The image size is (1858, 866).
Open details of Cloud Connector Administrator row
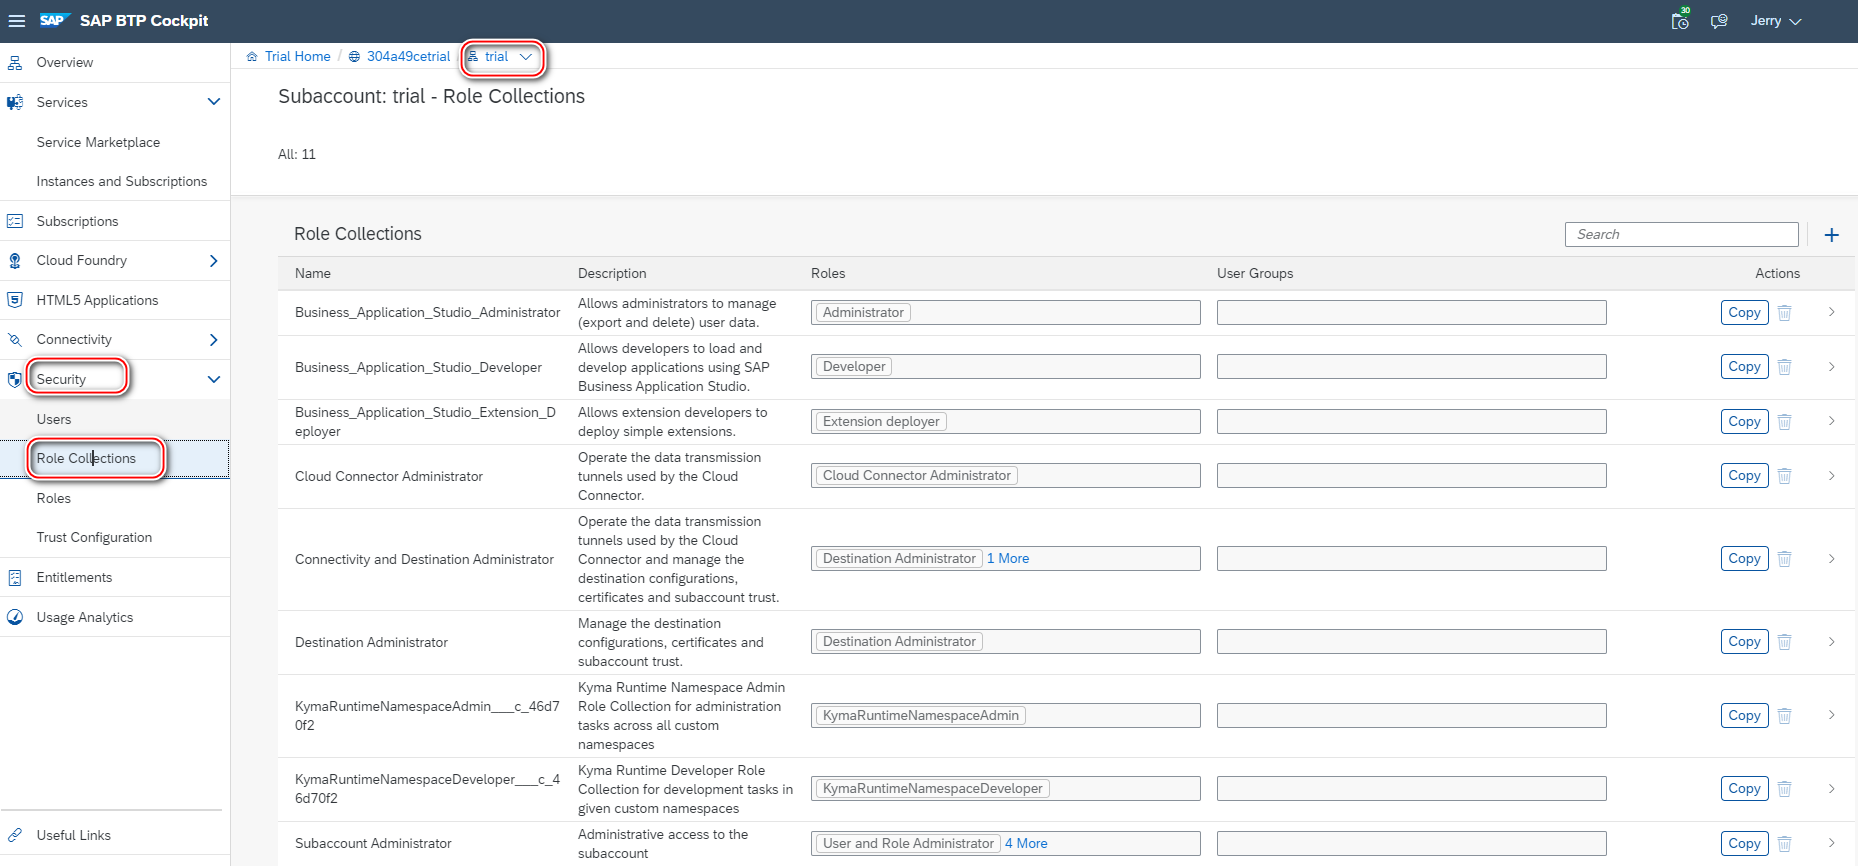tap(1831, 476)
